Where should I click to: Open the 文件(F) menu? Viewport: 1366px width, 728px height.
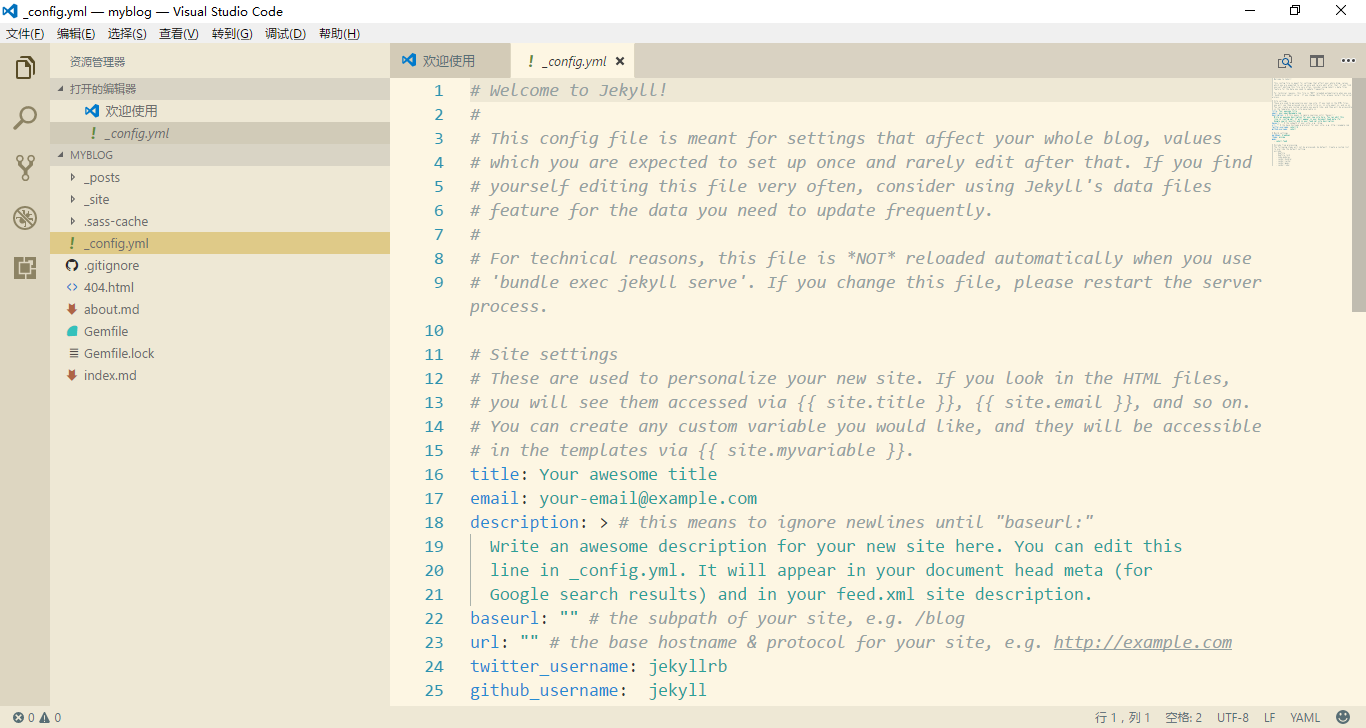point(25,33)
